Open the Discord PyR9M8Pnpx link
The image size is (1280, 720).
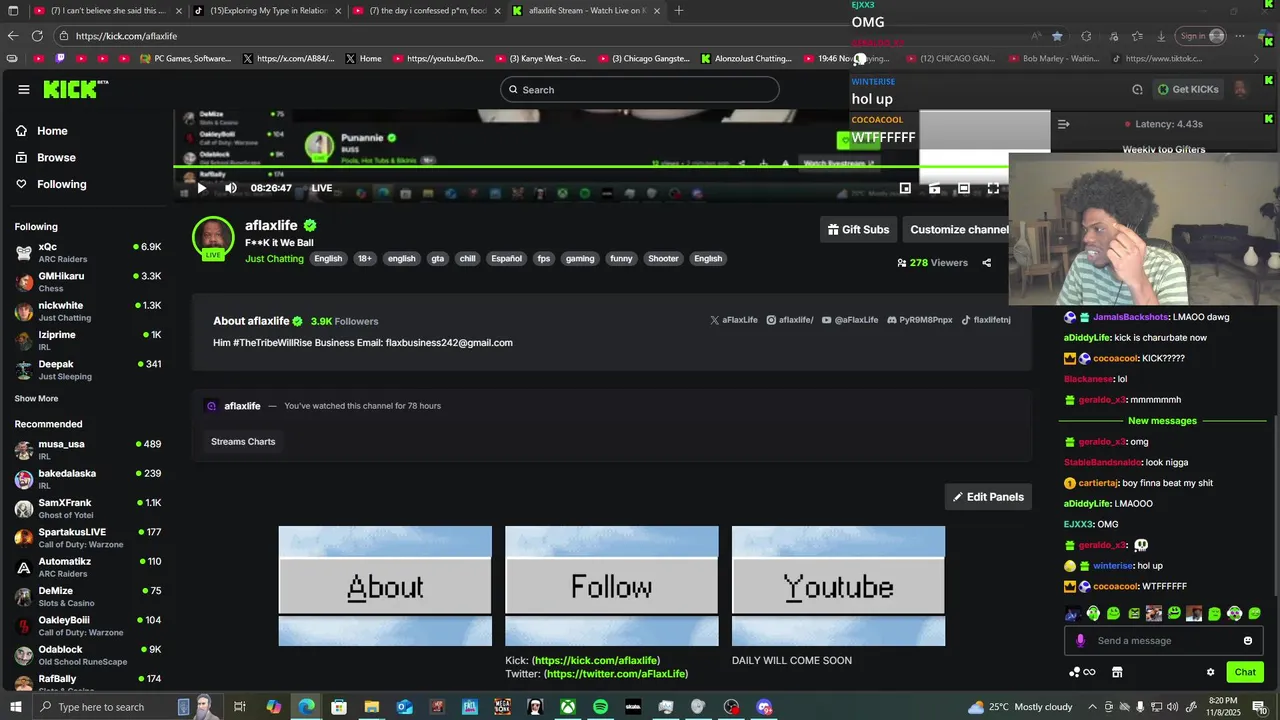coord(920,320)
